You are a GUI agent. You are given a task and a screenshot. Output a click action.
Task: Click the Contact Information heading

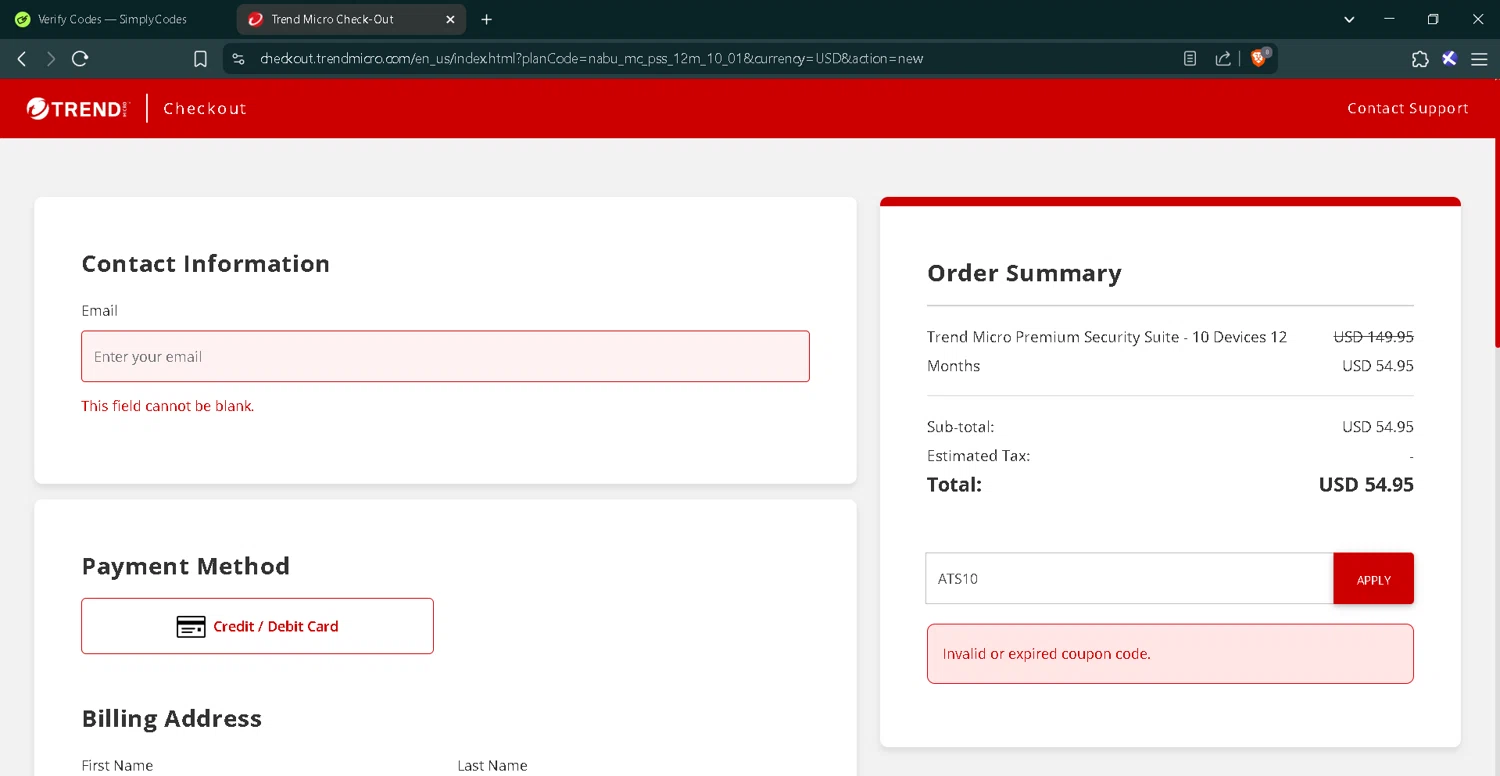coord(205,263)
